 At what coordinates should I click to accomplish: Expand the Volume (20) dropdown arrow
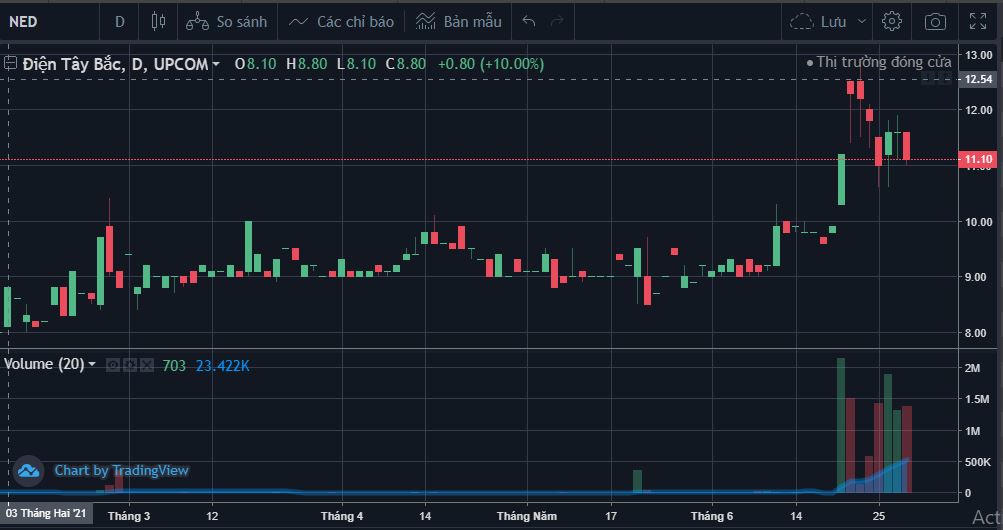pos(93,365)
